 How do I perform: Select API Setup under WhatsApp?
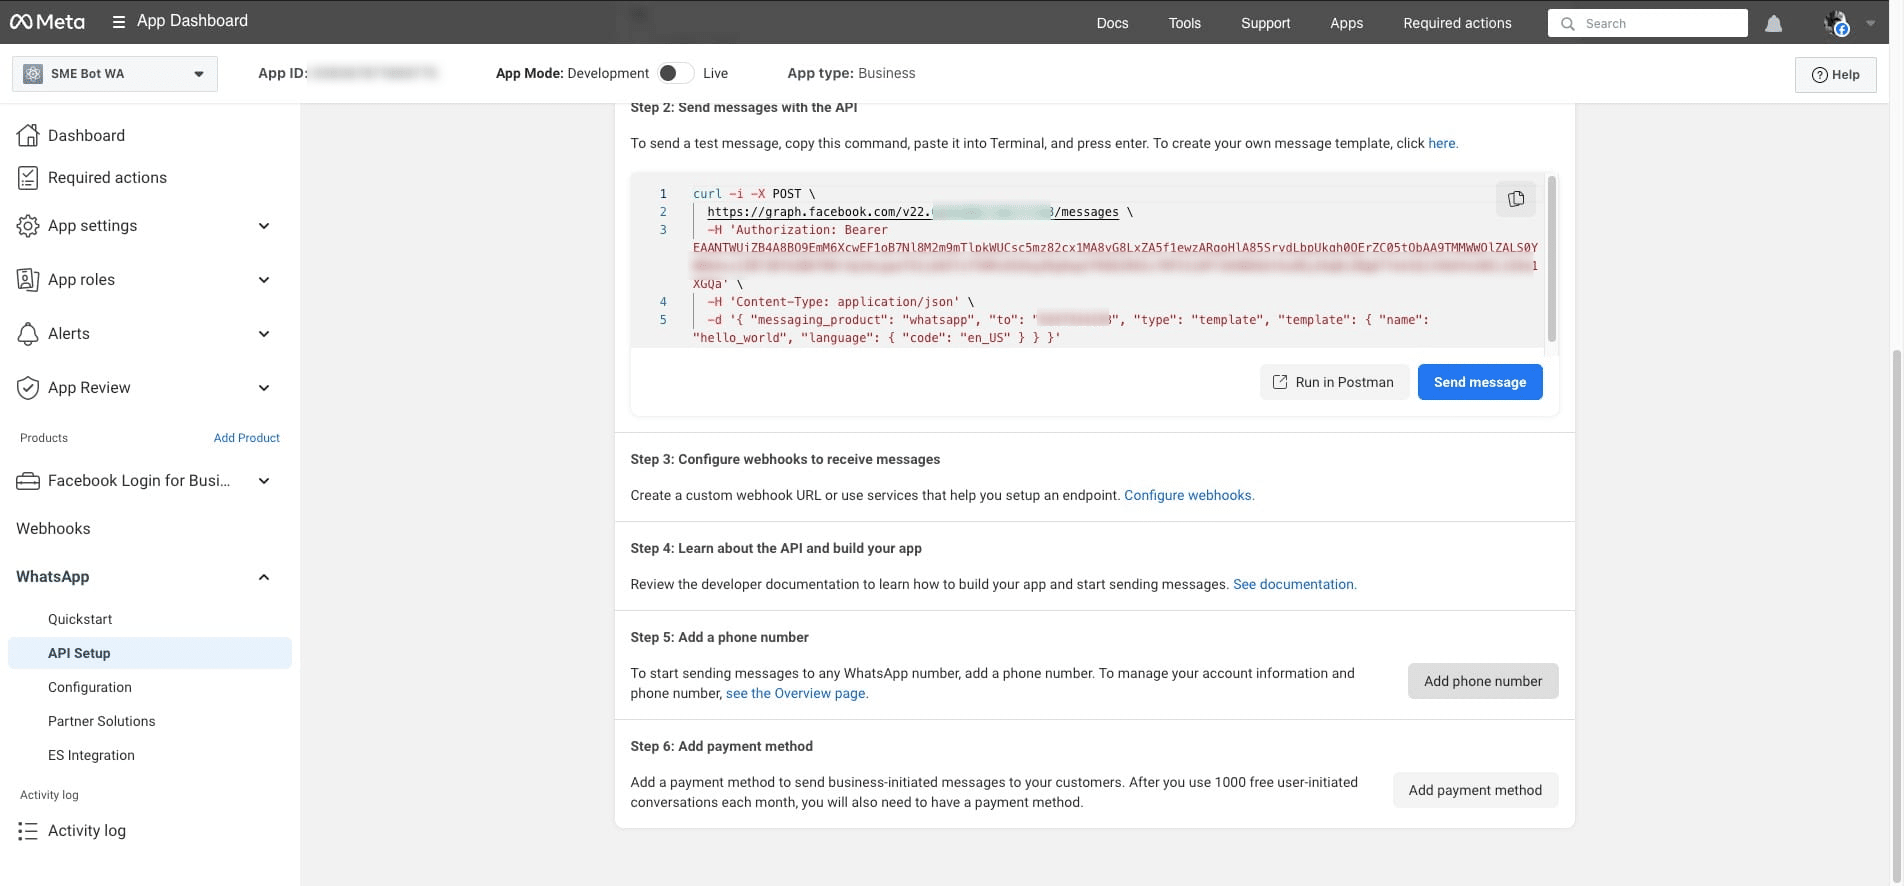150,653
